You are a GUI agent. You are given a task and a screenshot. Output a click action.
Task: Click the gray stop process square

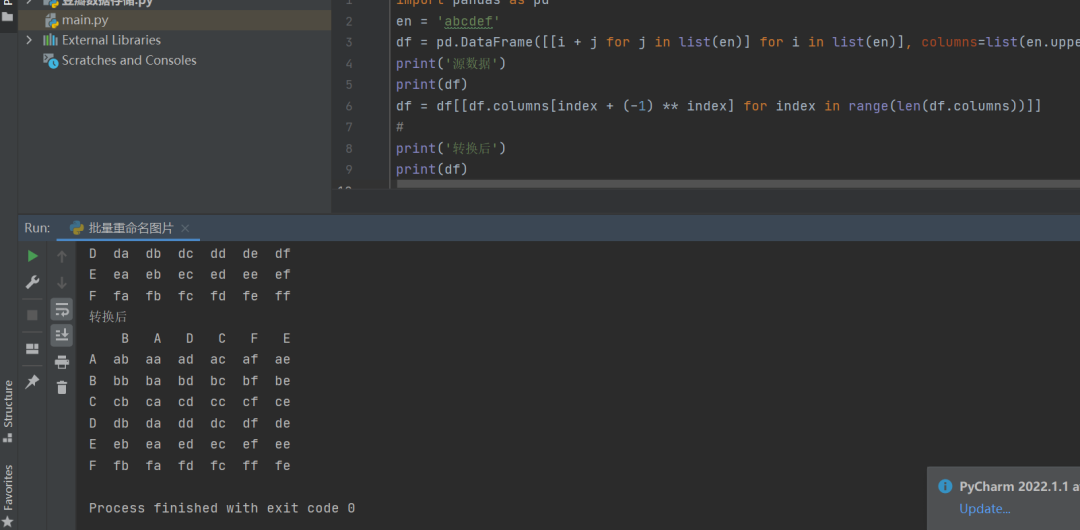tap(32, 315)
